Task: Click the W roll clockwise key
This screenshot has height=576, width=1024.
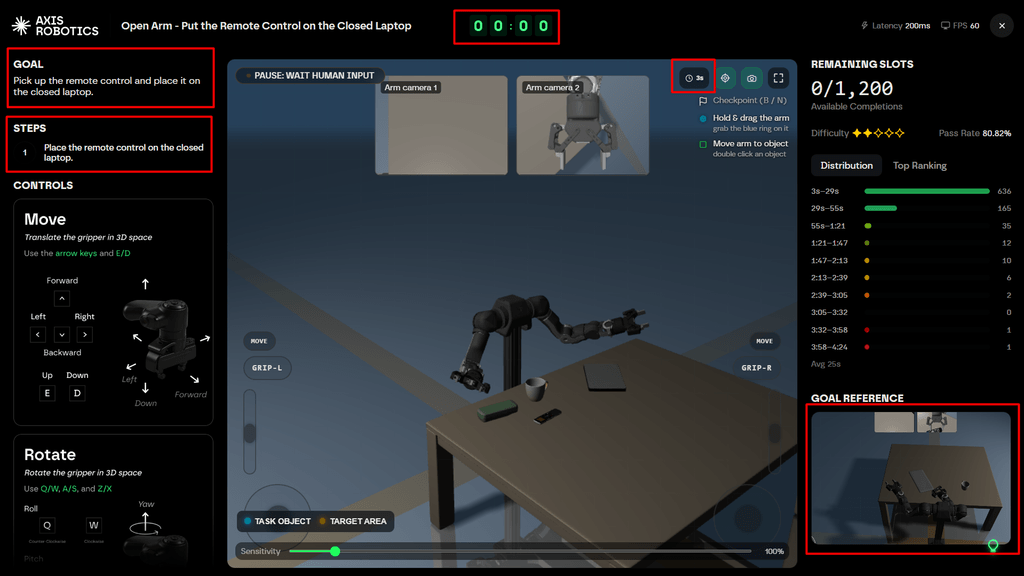Action: (94, 525)
